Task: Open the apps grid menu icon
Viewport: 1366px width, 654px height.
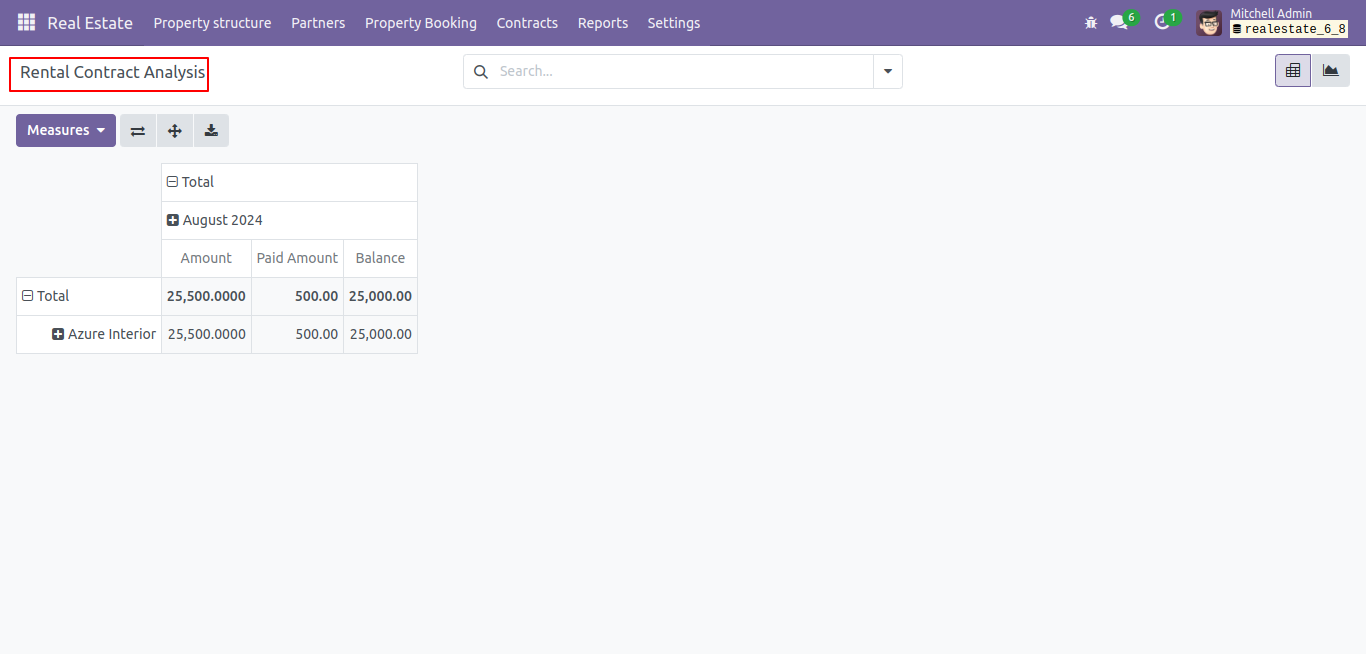Action: tap(26, 22)
